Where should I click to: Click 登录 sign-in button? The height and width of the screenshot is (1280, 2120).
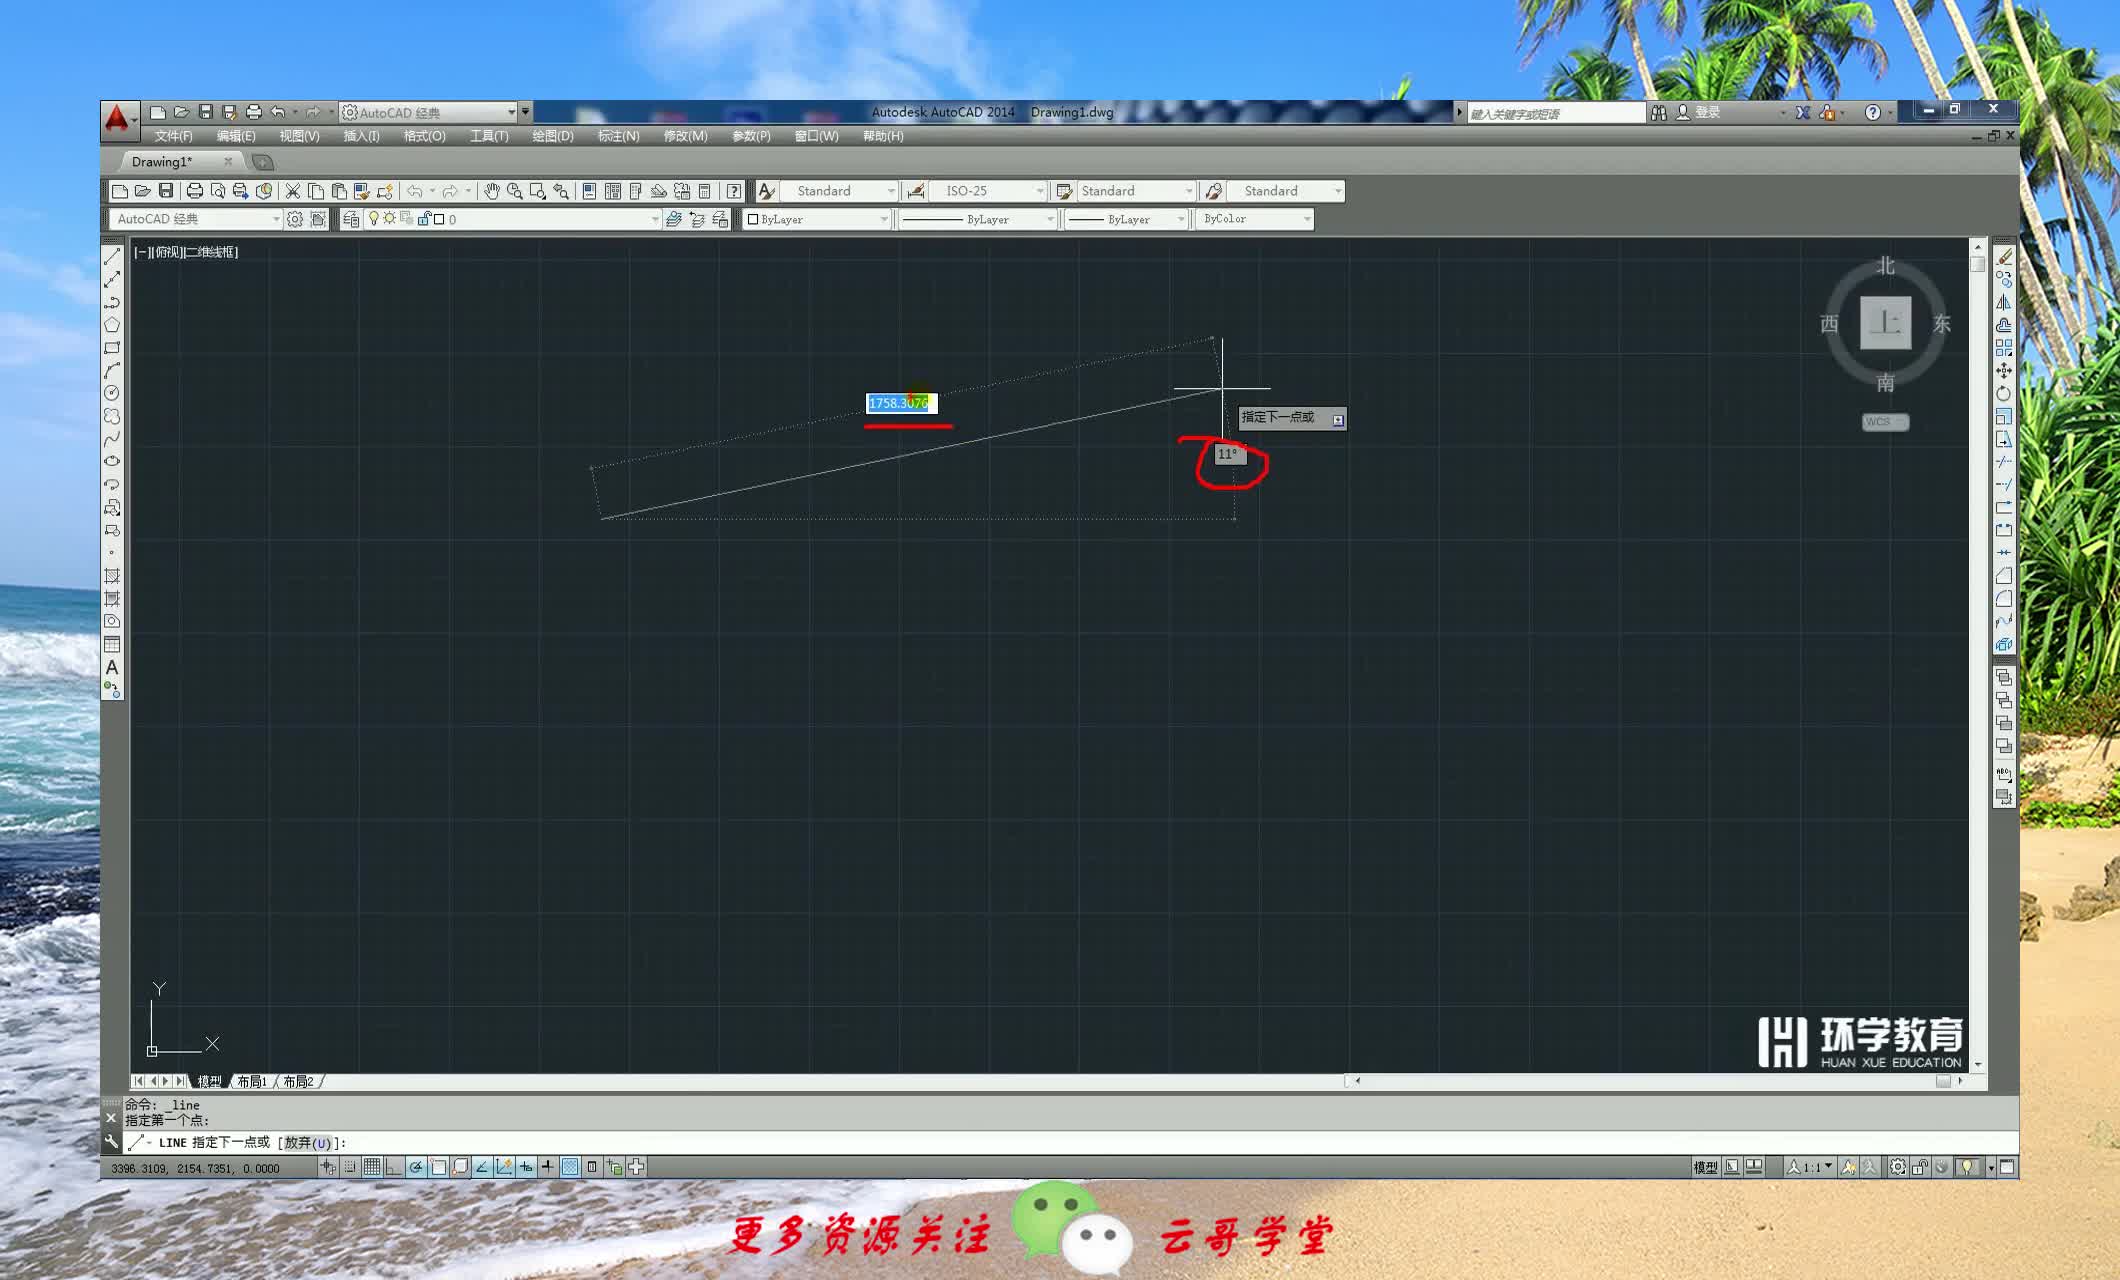[1707, 112]
